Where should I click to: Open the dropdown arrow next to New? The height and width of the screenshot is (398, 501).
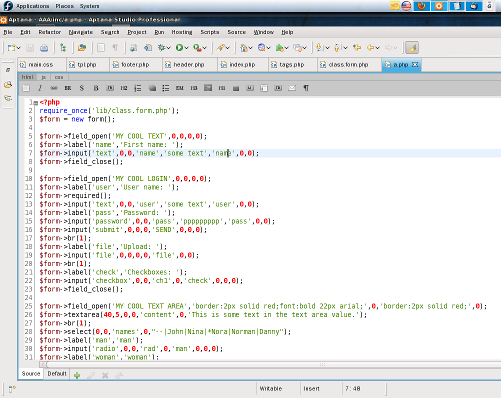coord(19,48)
